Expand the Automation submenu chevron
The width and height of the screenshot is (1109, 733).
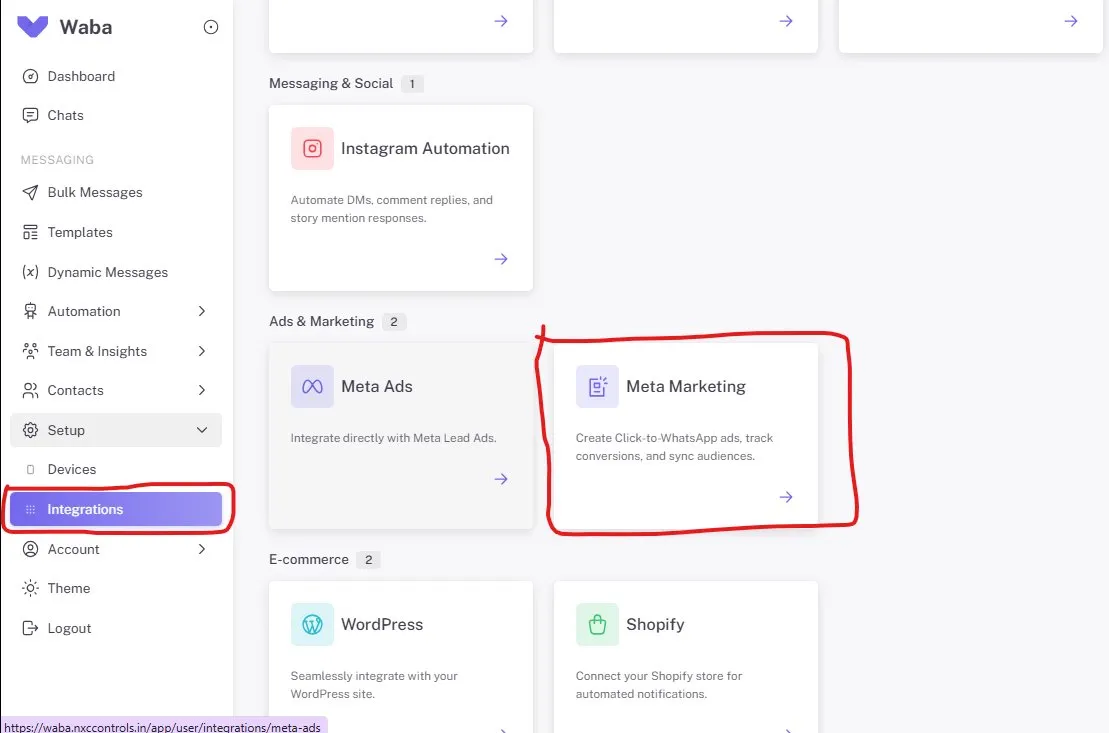click(x=202, y=311)
